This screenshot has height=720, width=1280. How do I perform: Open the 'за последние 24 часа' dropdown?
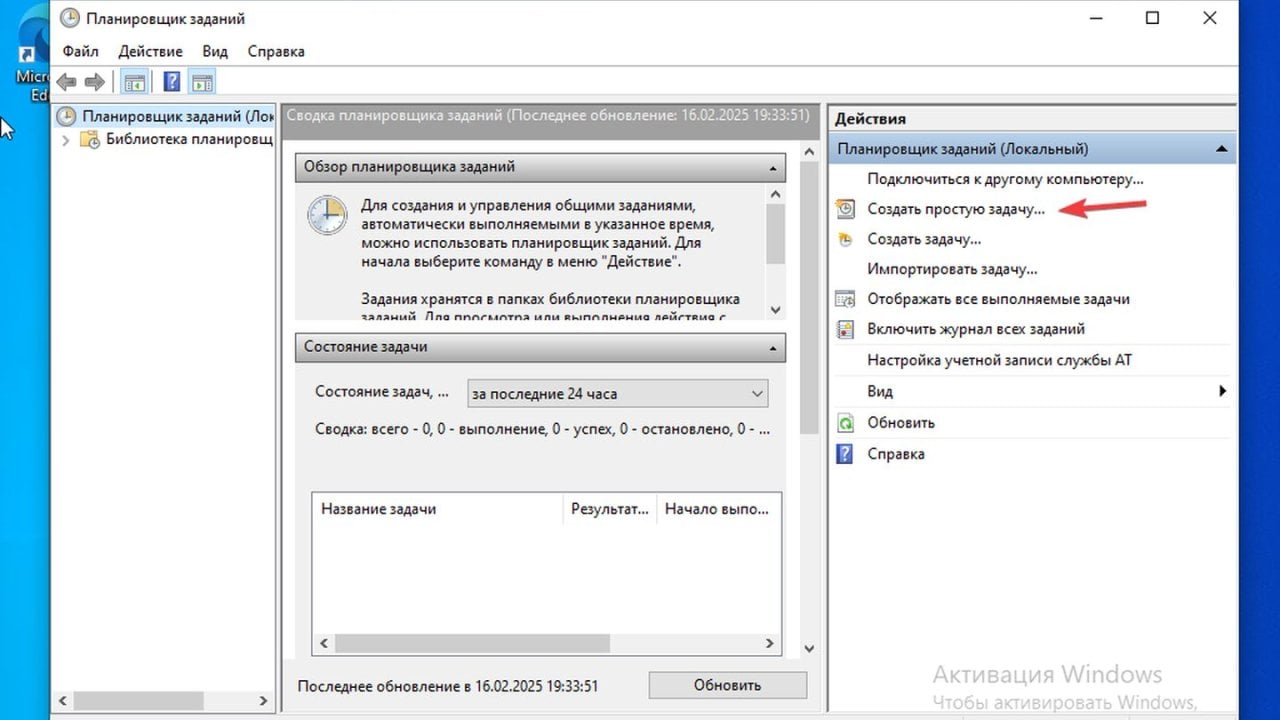[x=757, y=393]
